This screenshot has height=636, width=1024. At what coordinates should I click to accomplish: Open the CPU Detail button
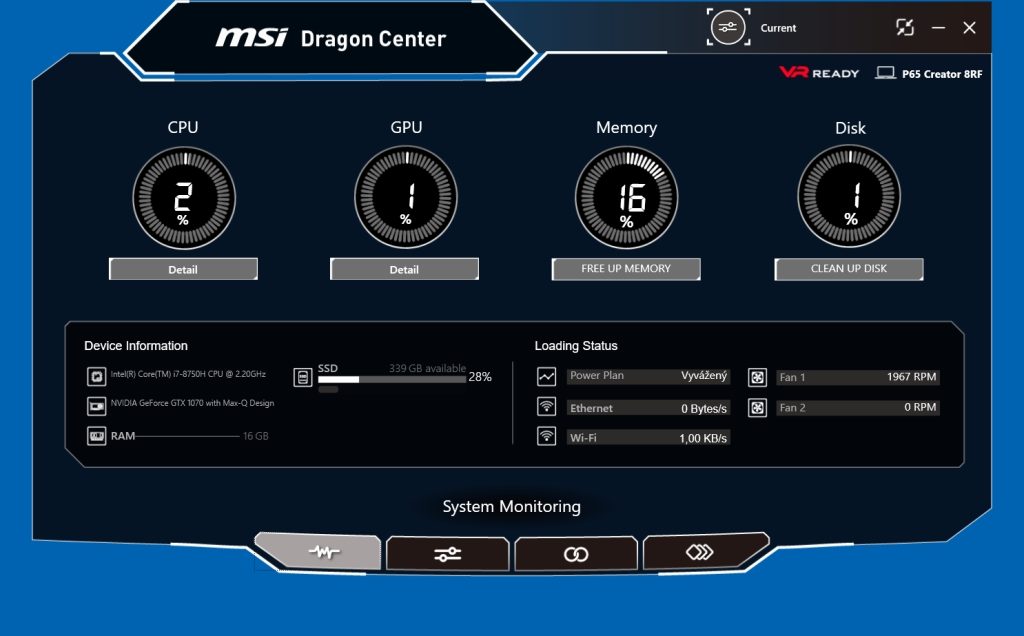pos(183,269)
